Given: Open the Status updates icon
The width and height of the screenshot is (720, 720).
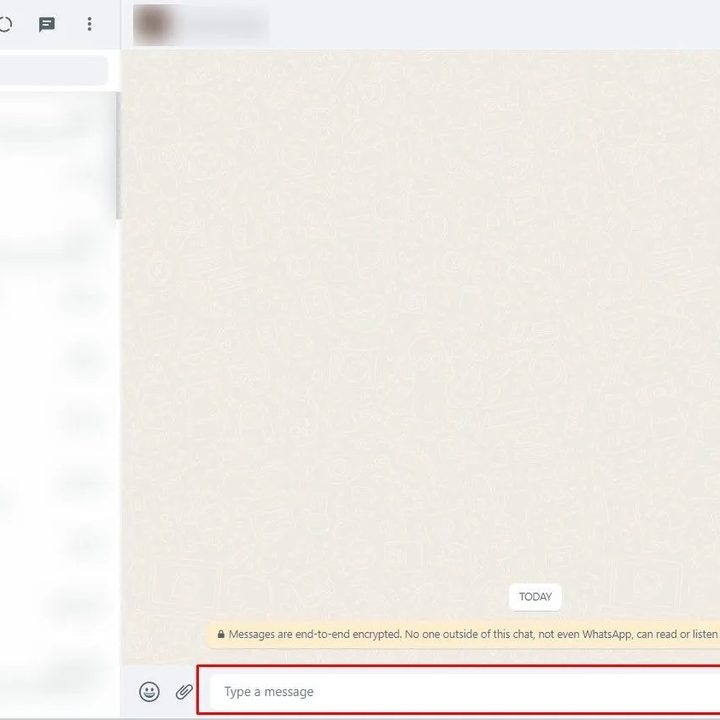Looking at the screenshot, I should coord(5,24).
